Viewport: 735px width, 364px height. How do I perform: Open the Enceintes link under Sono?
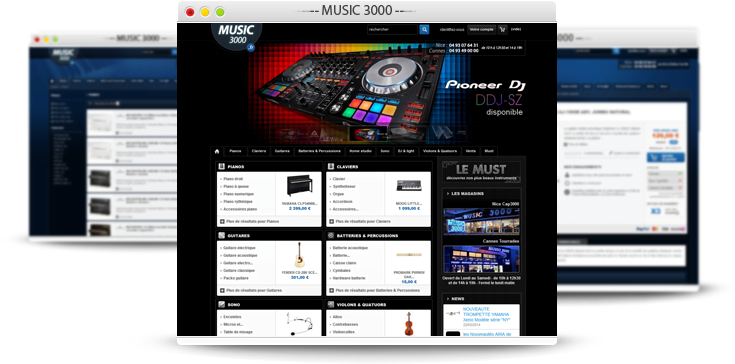232,317
